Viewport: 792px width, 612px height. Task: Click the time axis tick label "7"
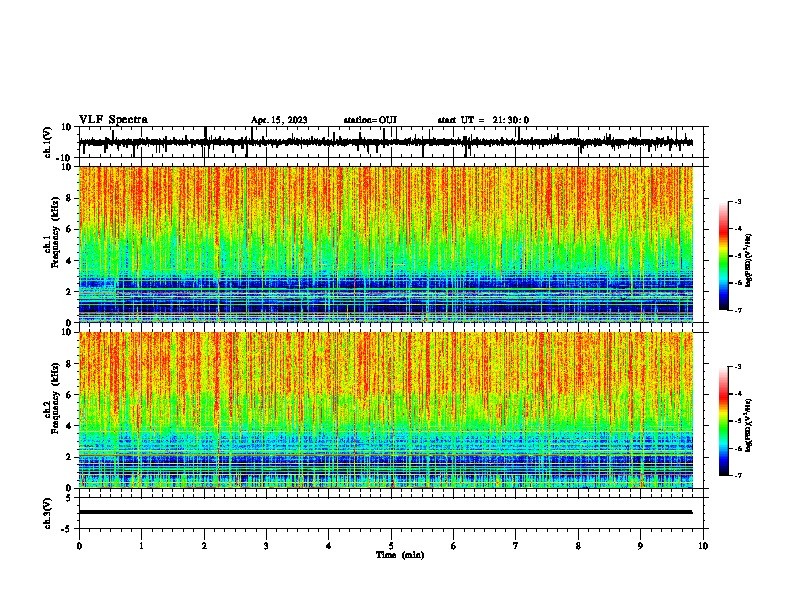tap(516, 546)
